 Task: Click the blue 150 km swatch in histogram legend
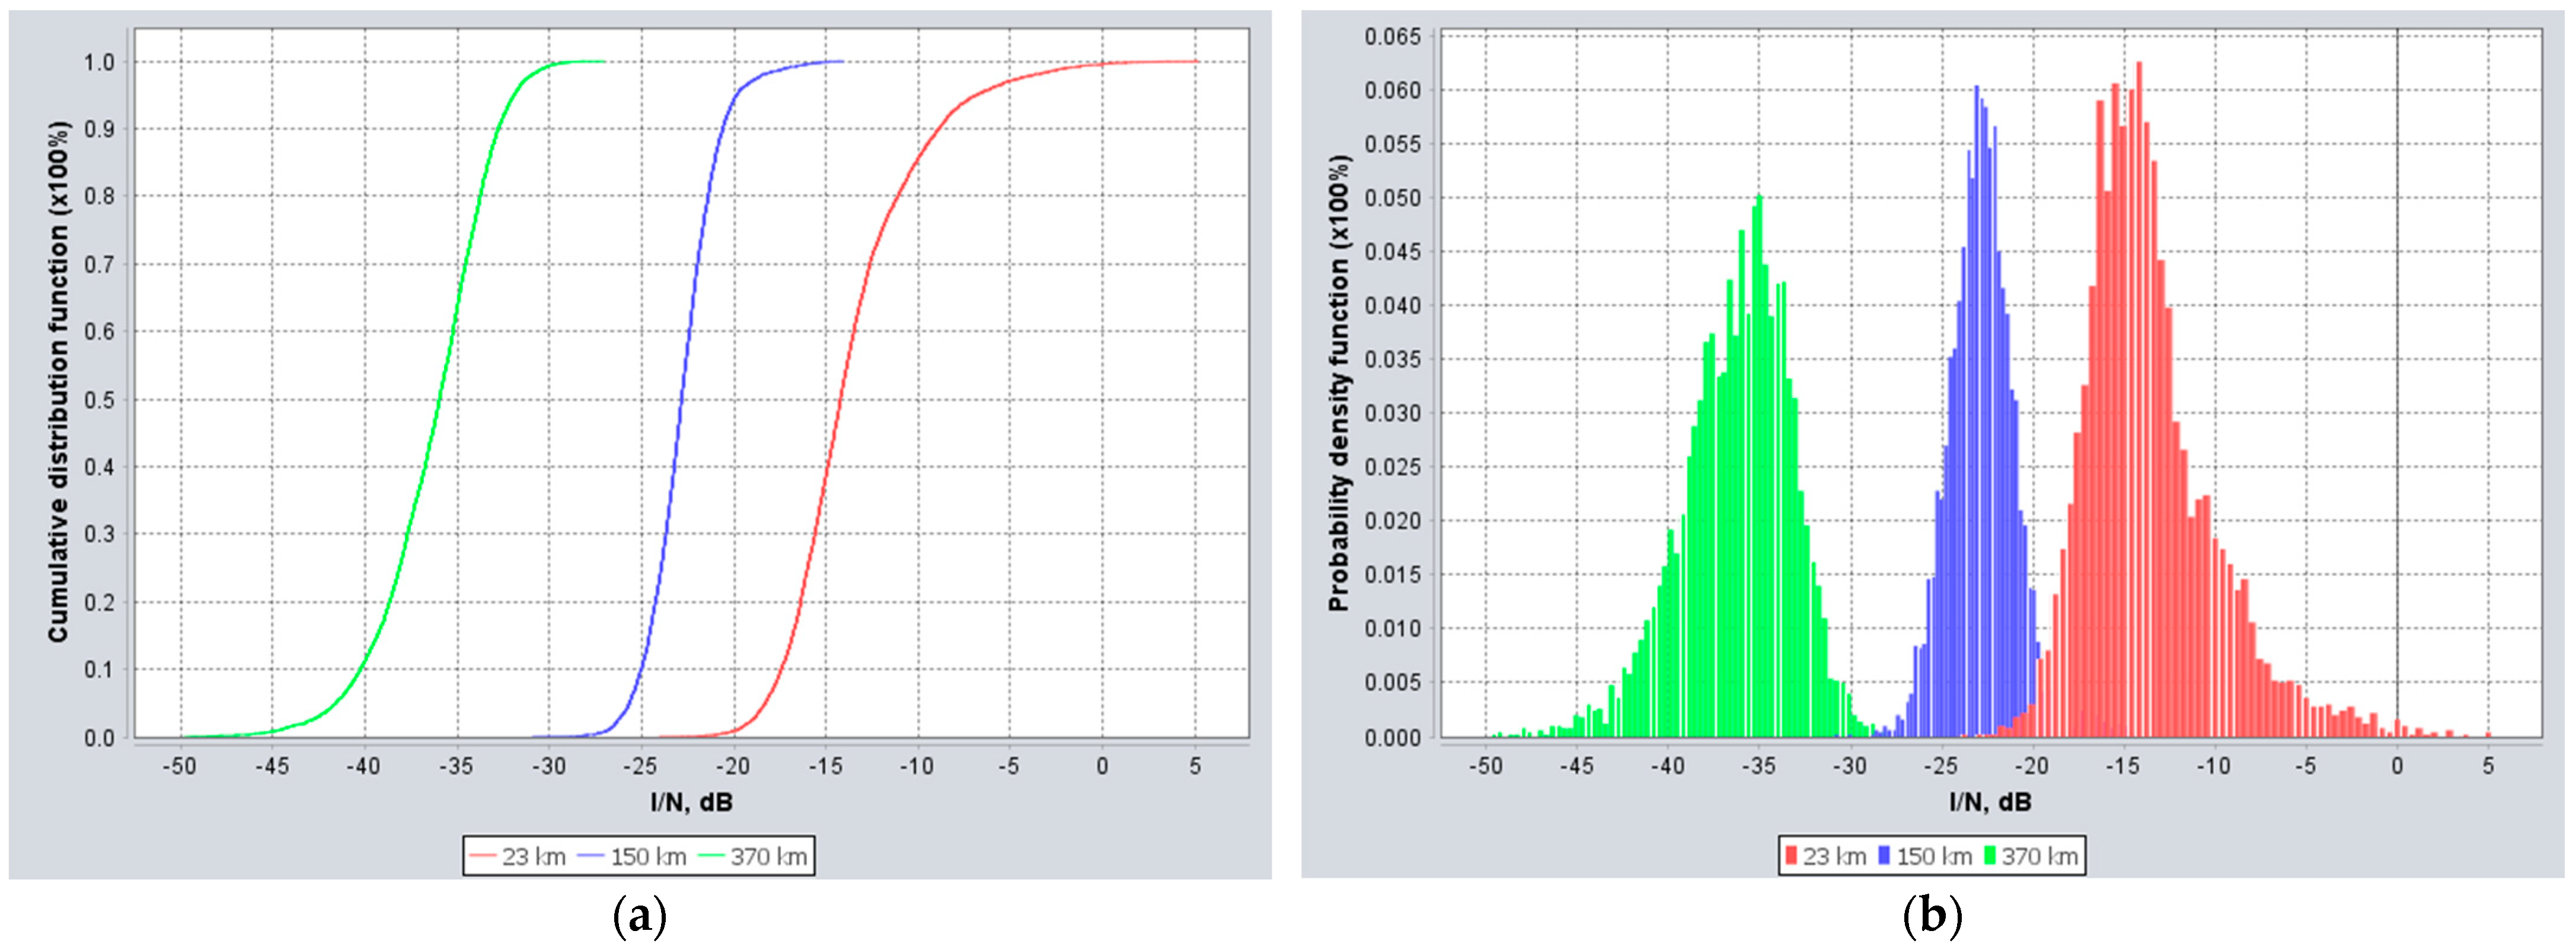(1886, 857)
